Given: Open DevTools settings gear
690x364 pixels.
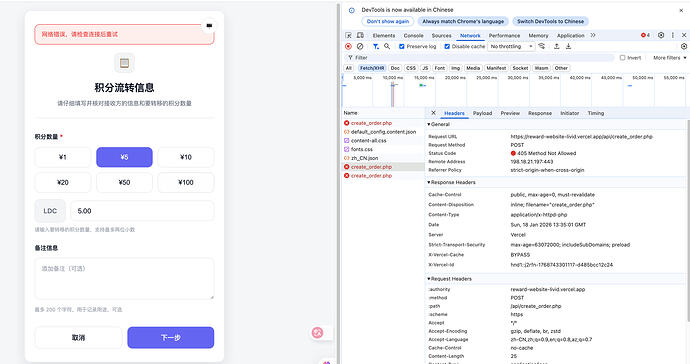Looking at the screenshot, I should [661, 35].
